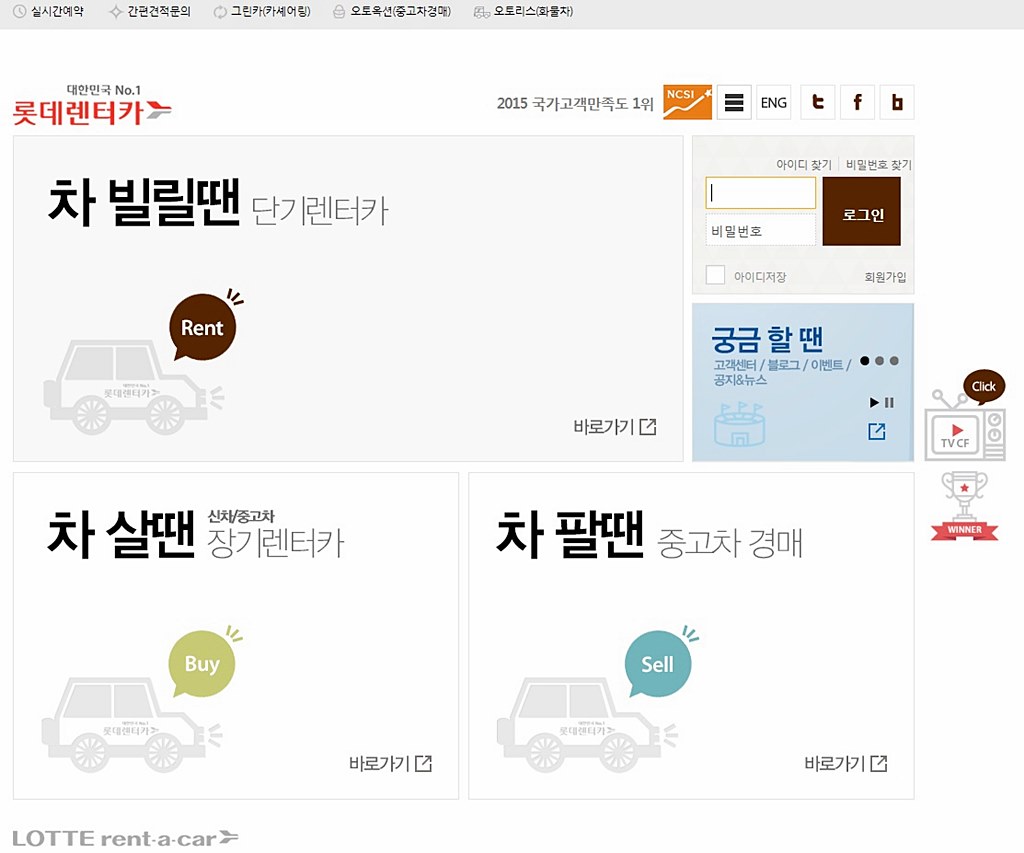Open 오토리스(화물차) in the top bar

pyautogui.click(x=524, y=11)
